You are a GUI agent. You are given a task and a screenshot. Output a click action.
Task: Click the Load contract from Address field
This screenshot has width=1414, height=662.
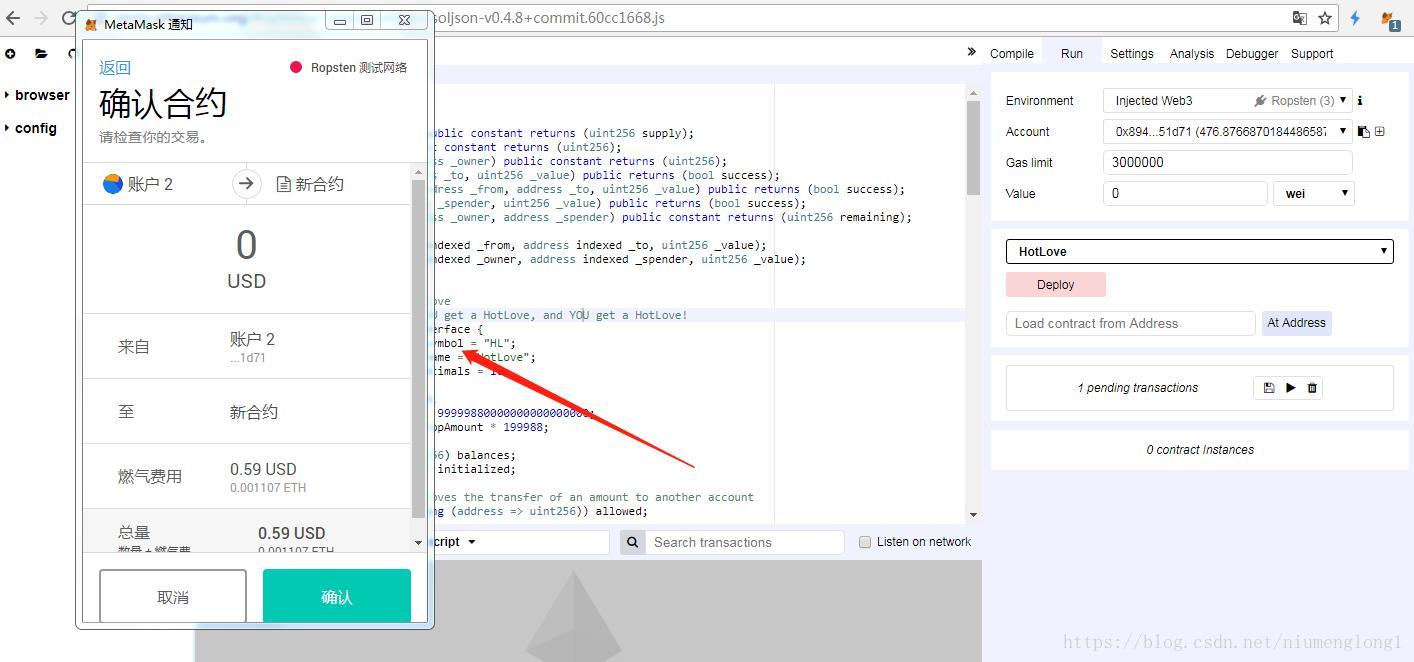[1130, 323]
